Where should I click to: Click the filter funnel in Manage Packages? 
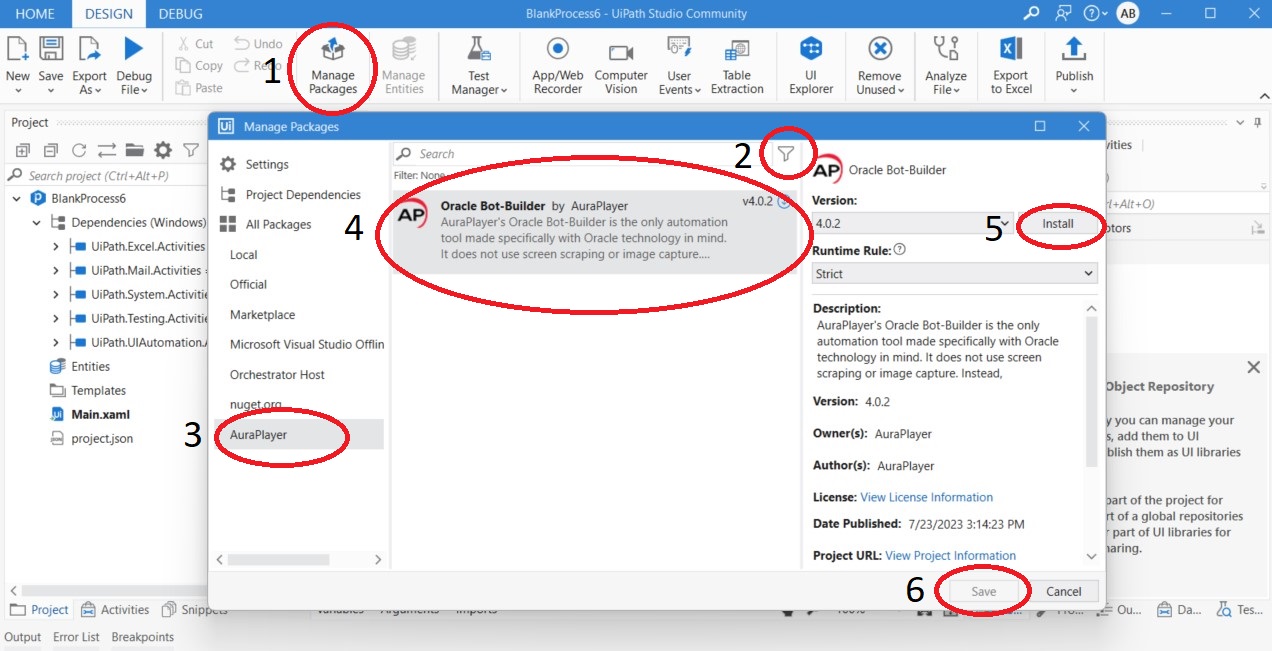point(787,154)
